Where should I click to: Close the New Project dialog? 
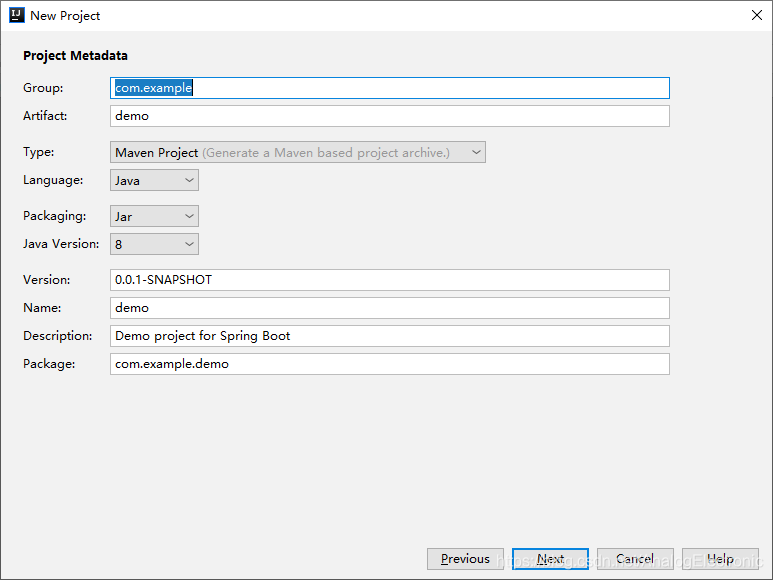[757, 15]
